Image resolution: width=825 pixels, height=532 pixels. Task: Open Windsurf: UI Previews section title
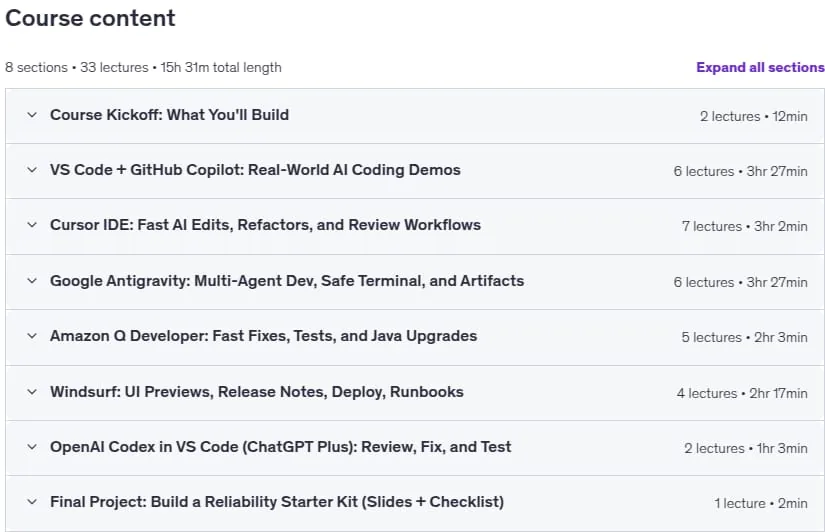(x=257, y=392)
